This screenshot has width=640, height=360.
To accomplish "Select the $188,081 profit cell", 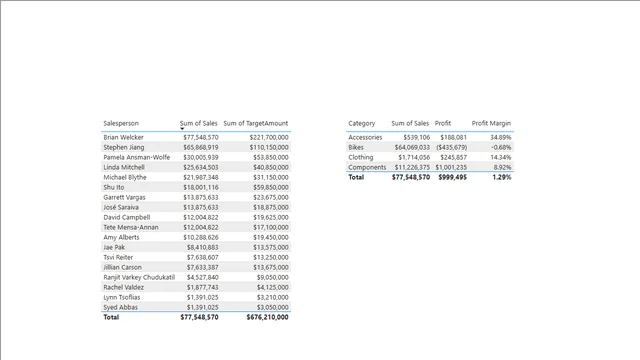I will coord(453,137).
